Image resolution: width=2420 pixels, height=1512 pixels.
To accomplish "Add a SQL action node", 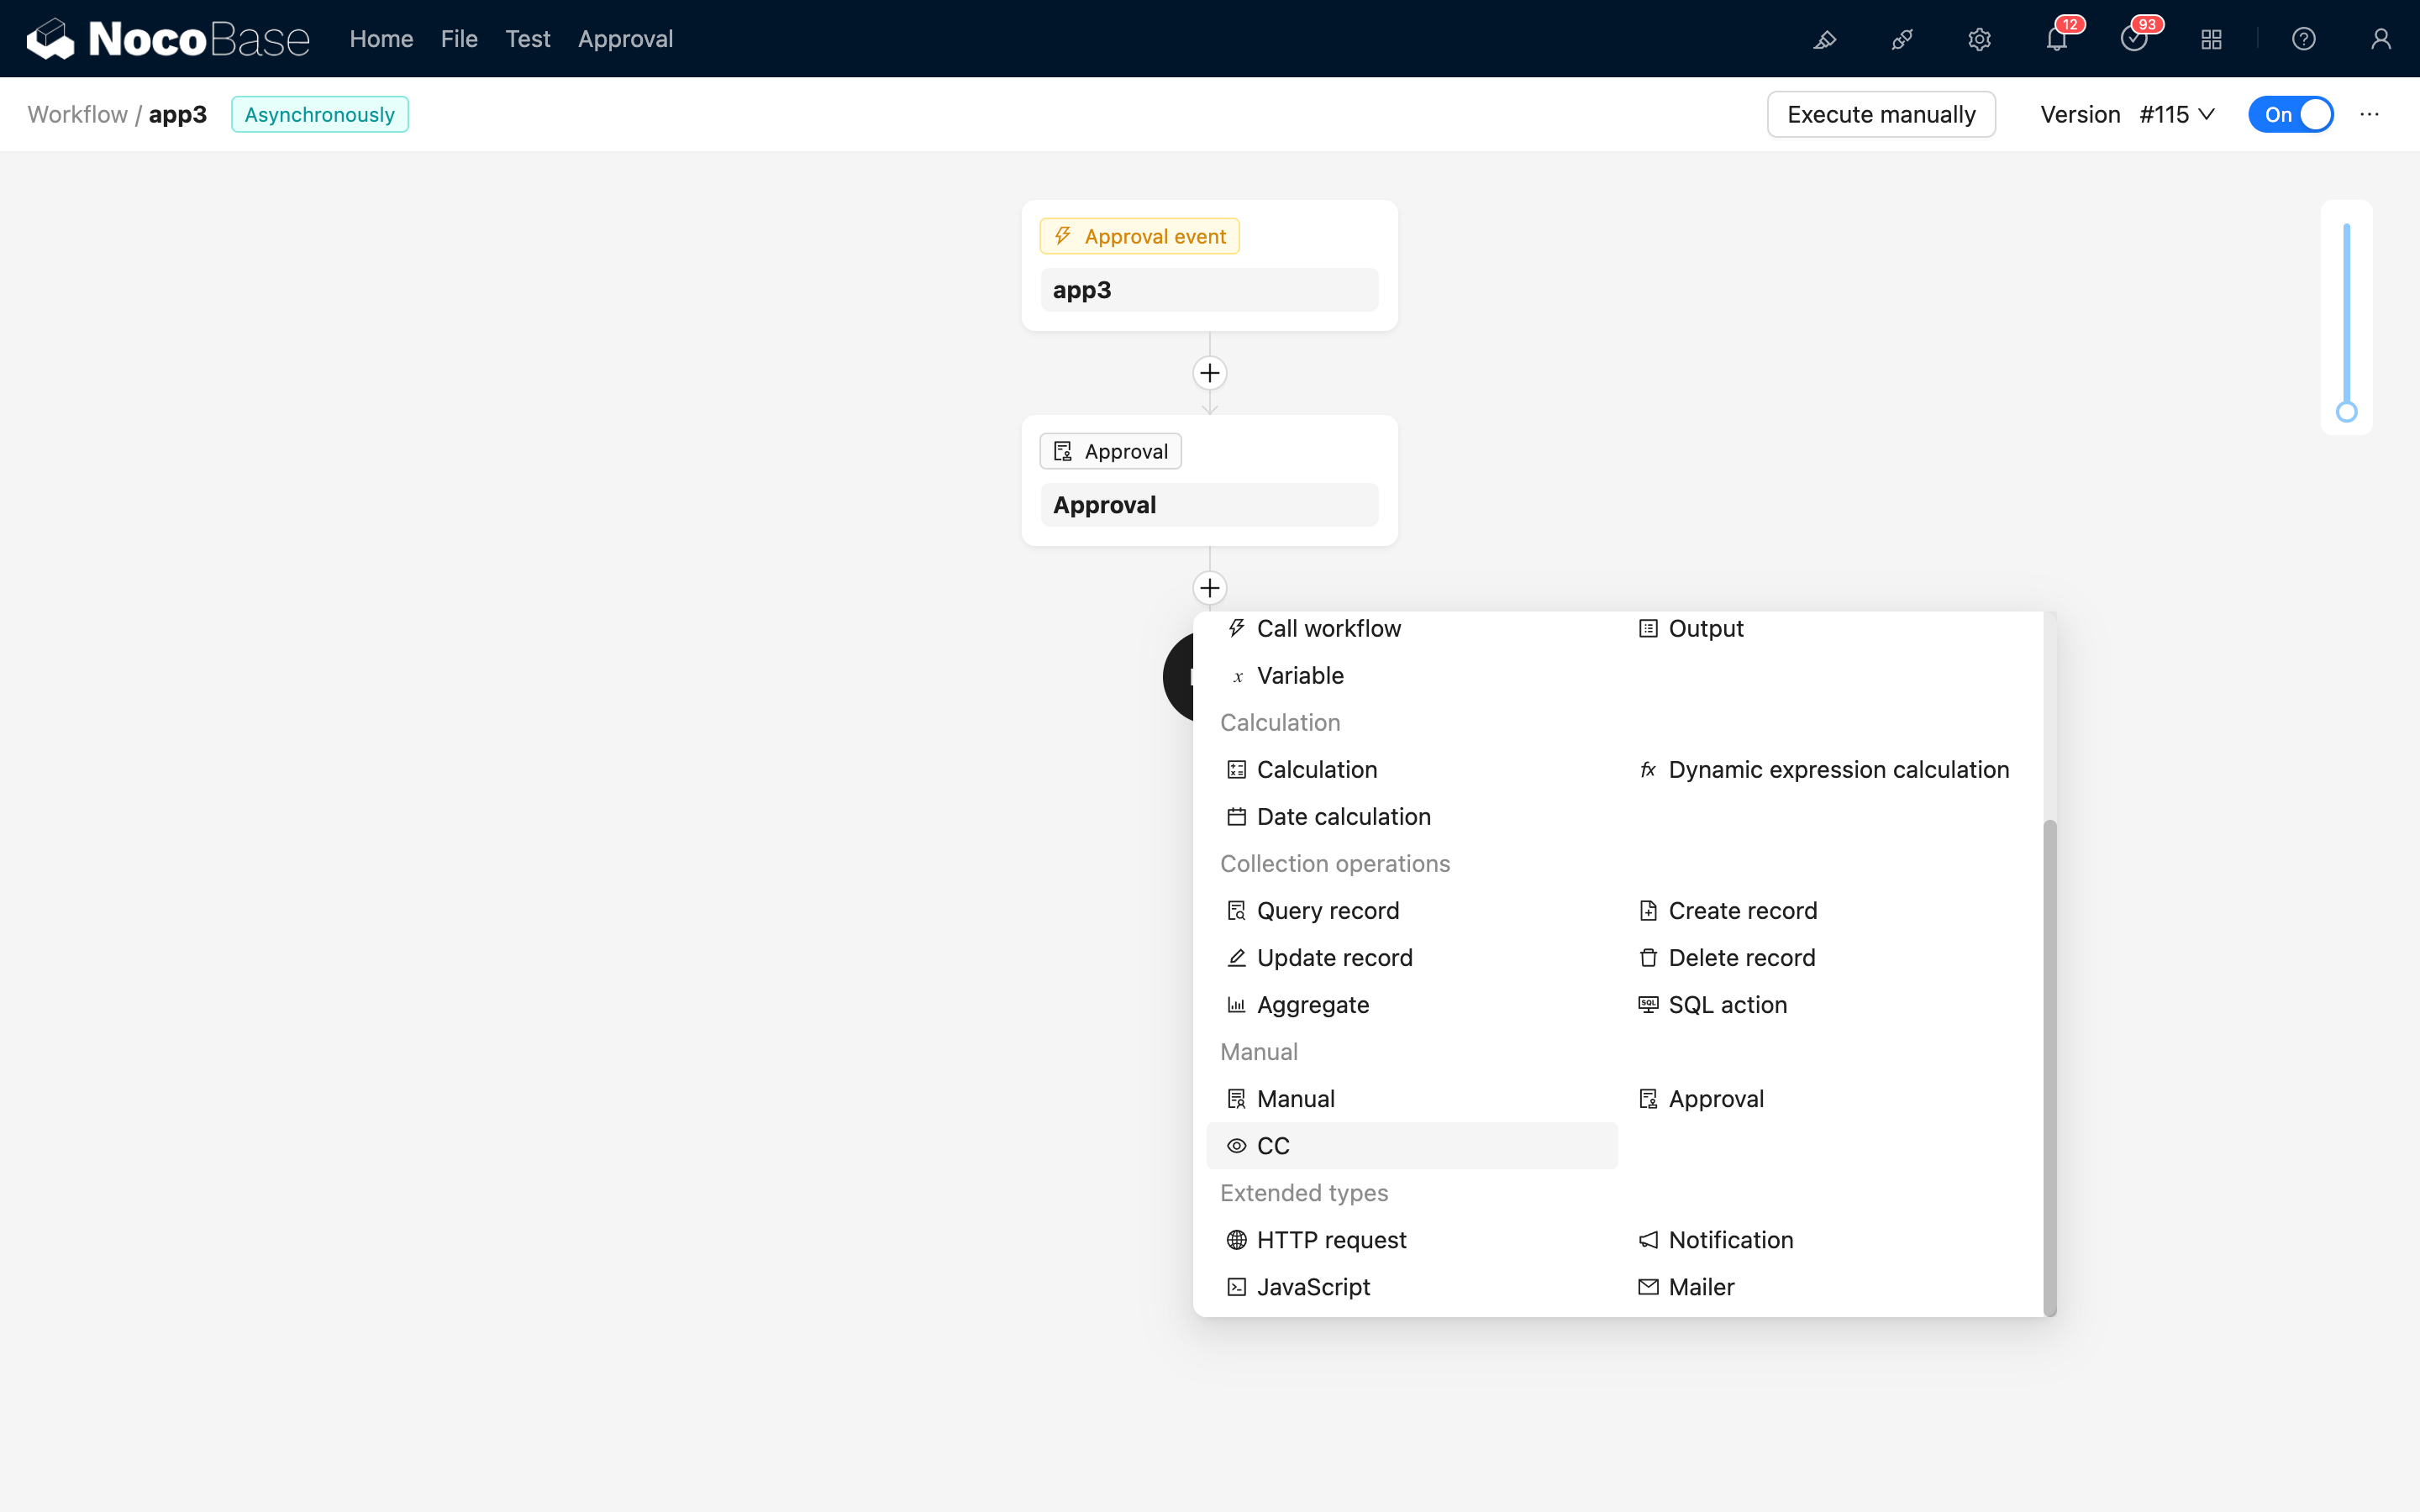I will point(1727,1005).
